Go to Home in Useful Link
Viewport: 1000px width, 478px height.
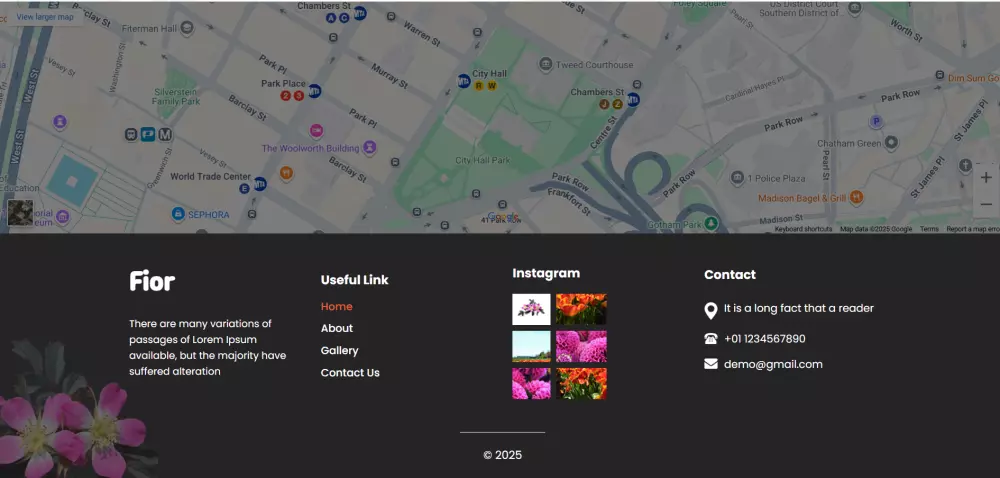pos(337,307)
